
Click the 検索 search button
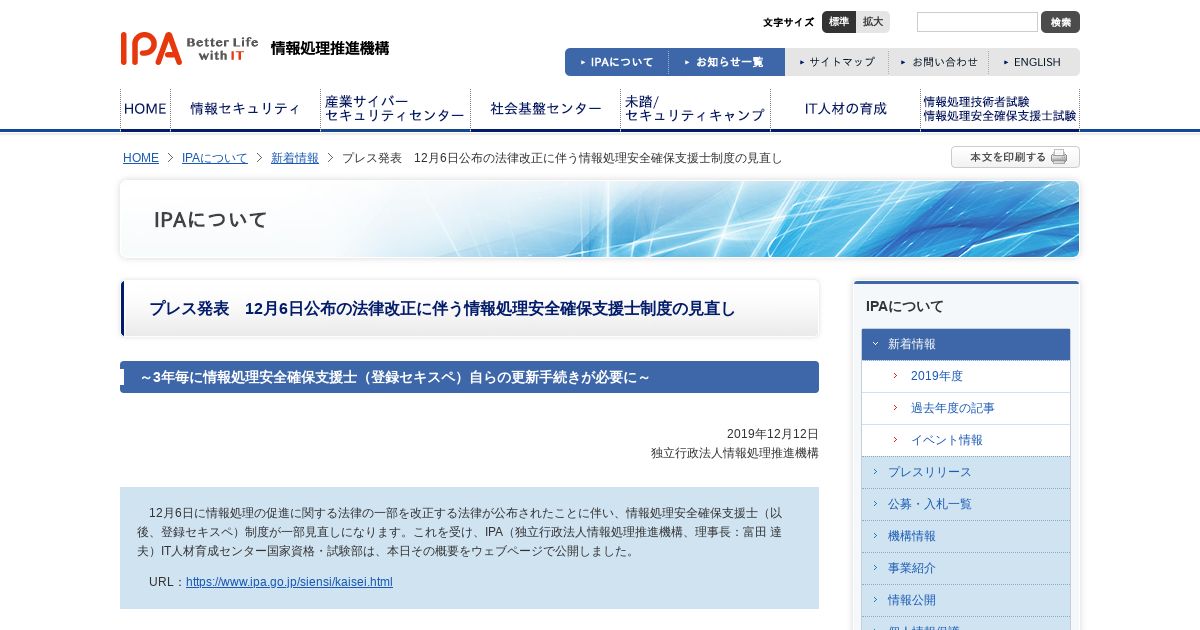pos(1060,22)
